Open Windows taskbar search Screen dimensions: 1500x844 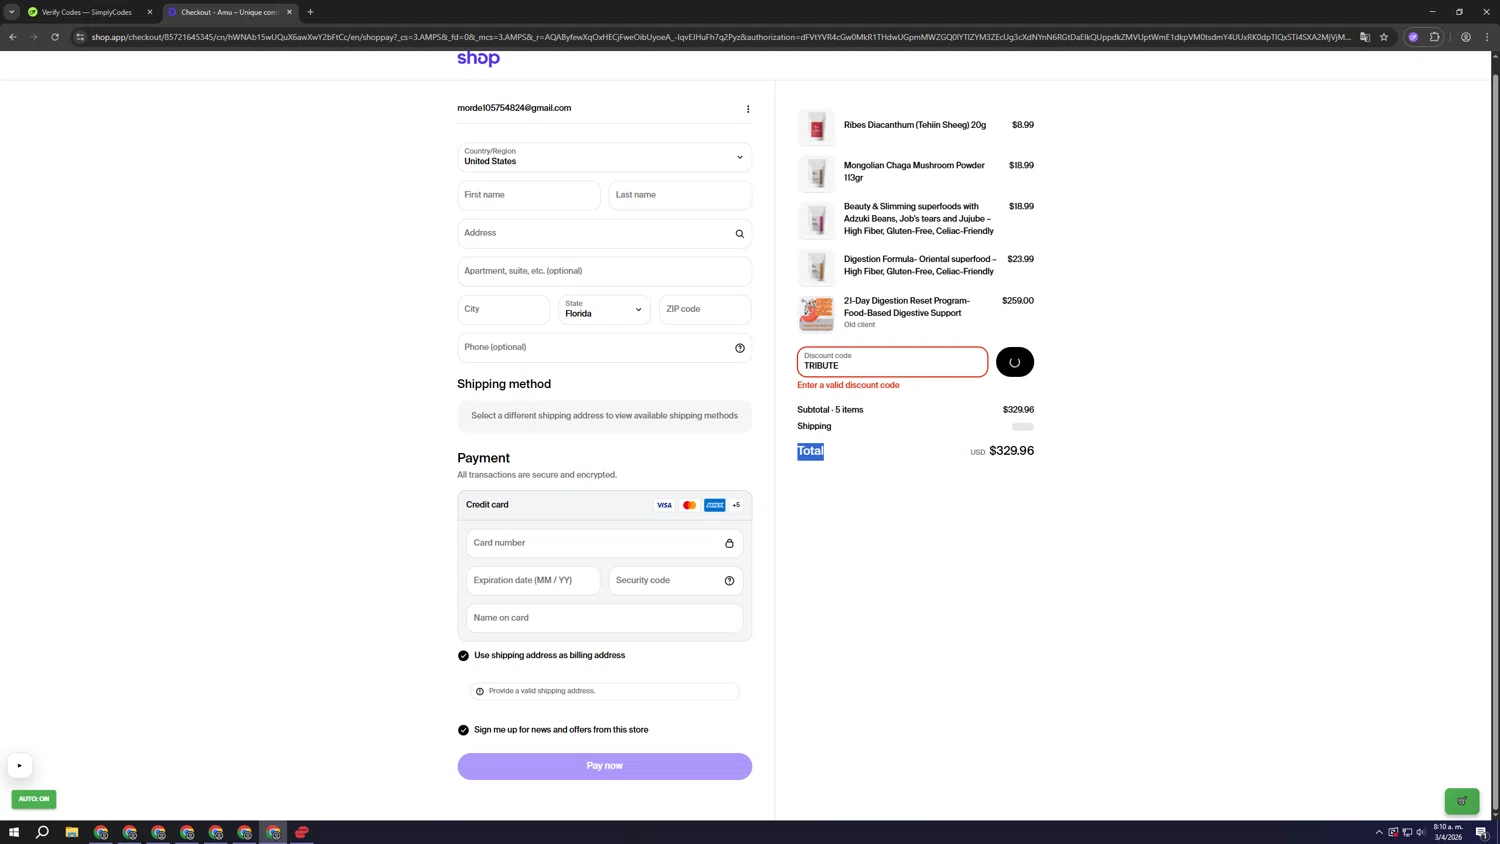coord(43,832)
